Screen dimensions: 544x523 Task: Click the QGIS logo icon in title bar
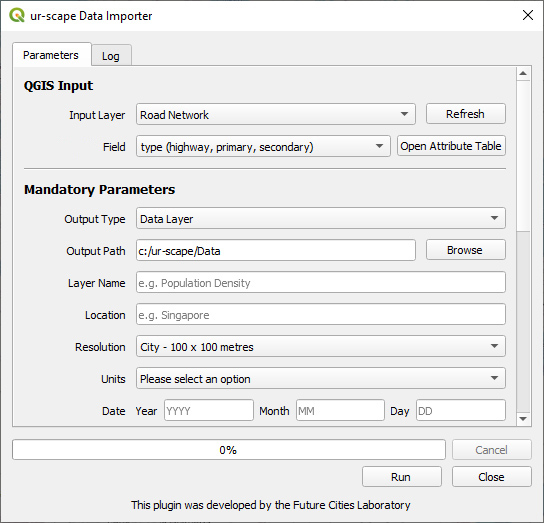click(x=17, y=16)
